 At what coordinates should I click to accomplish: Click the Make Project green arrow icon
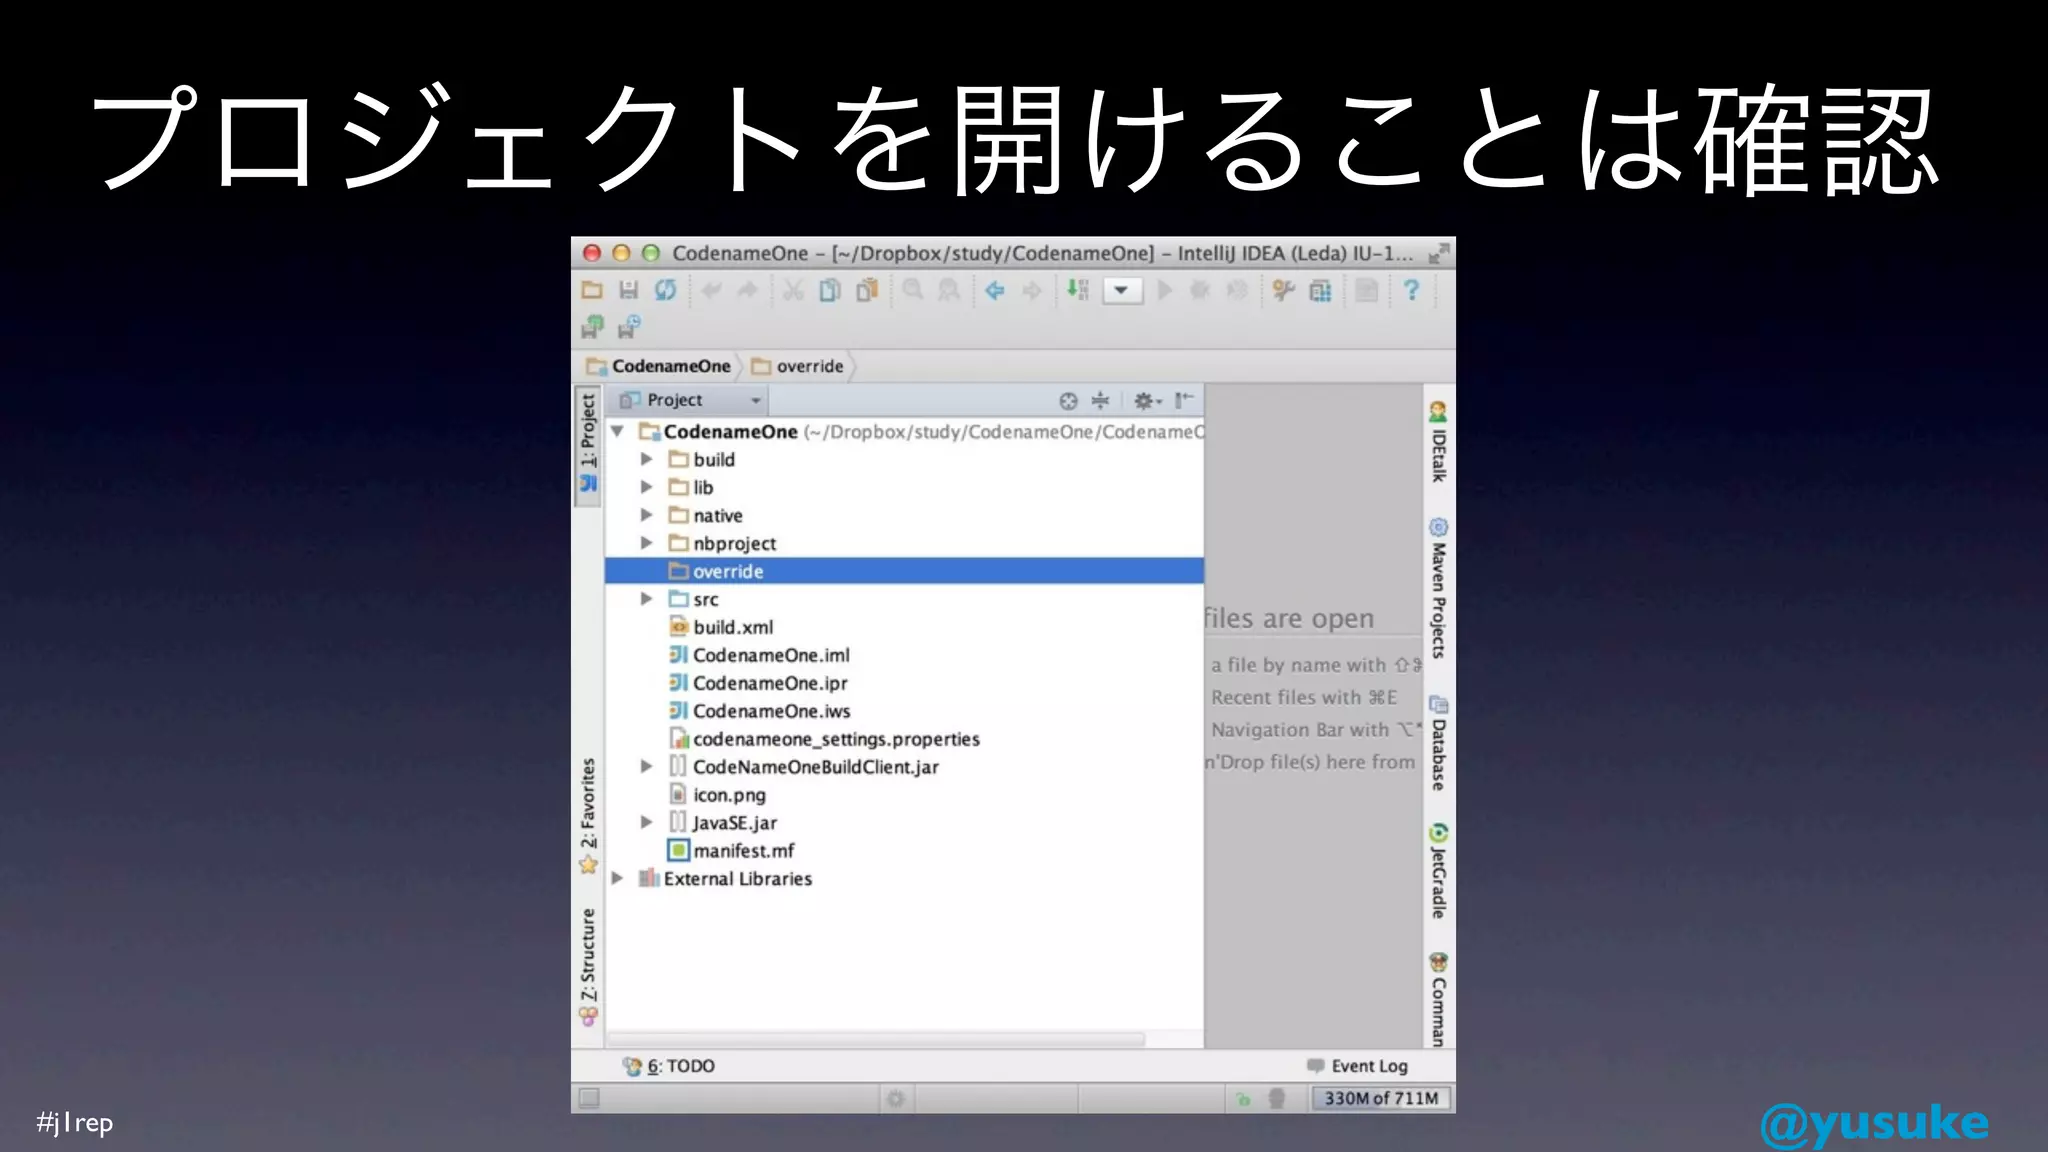[x=1077, y=290]
